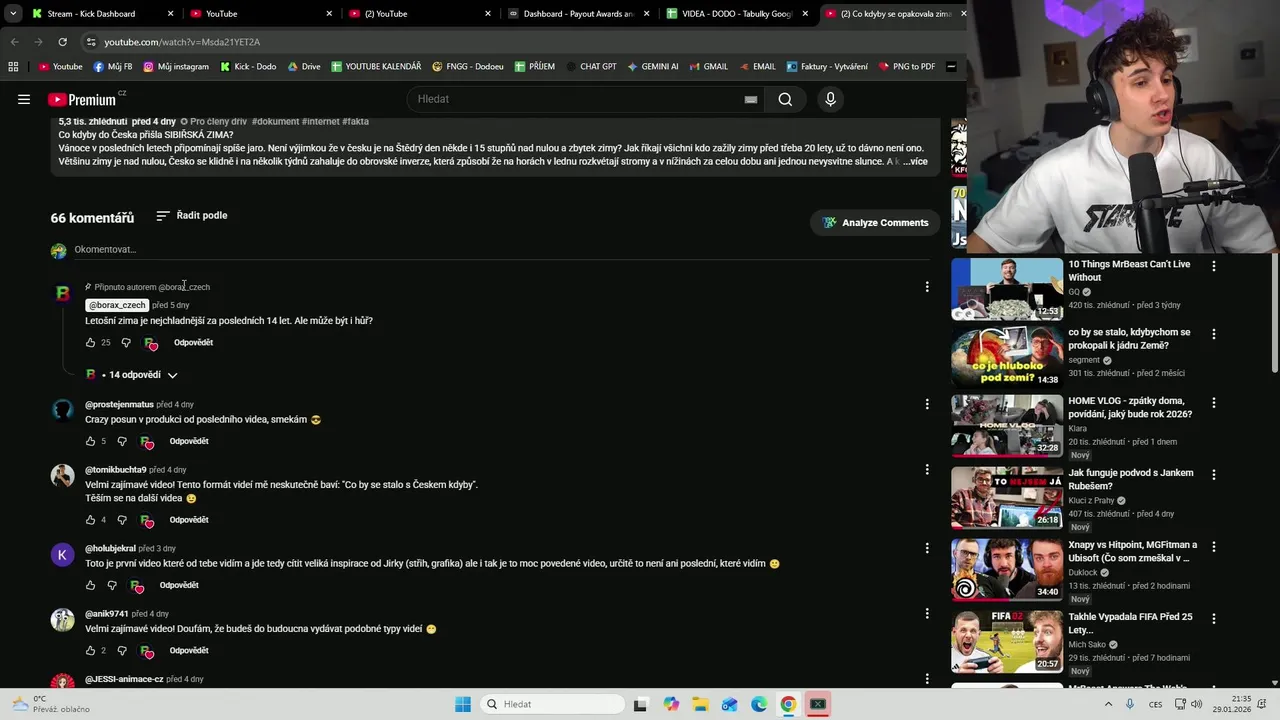This screenshot has height=720, width=1280.
Task: Click the search magnifier button
Action: click(x=785, y=99)
